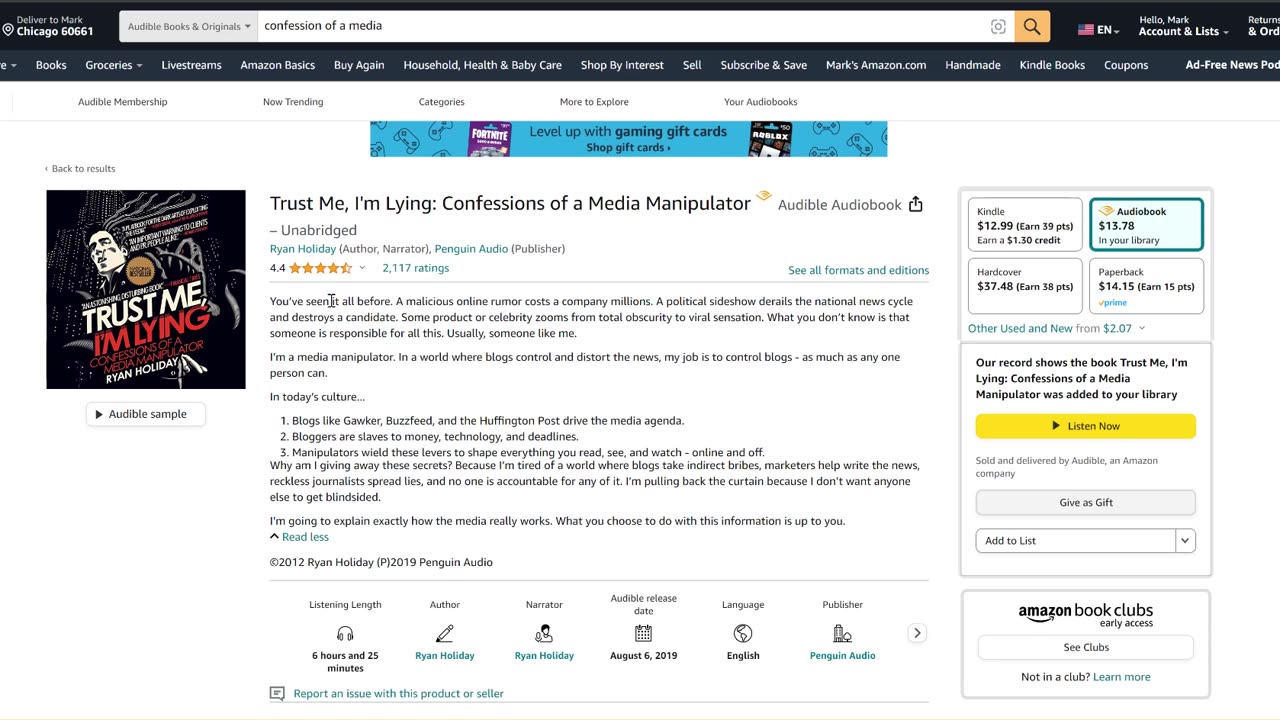
Task: Open the Audible Membership tab
Action: coord(123,102)
